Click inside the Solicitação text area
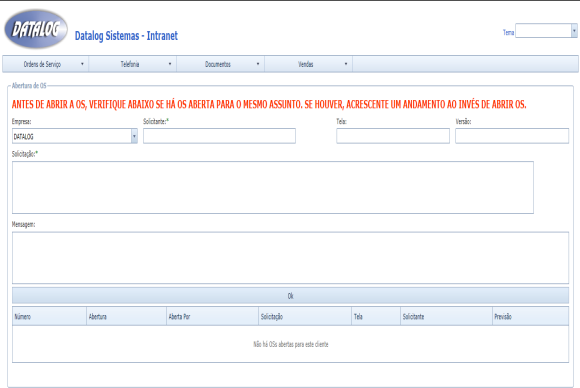The width and height of the screenshot is (580, 388). click(x=273, y=187)
